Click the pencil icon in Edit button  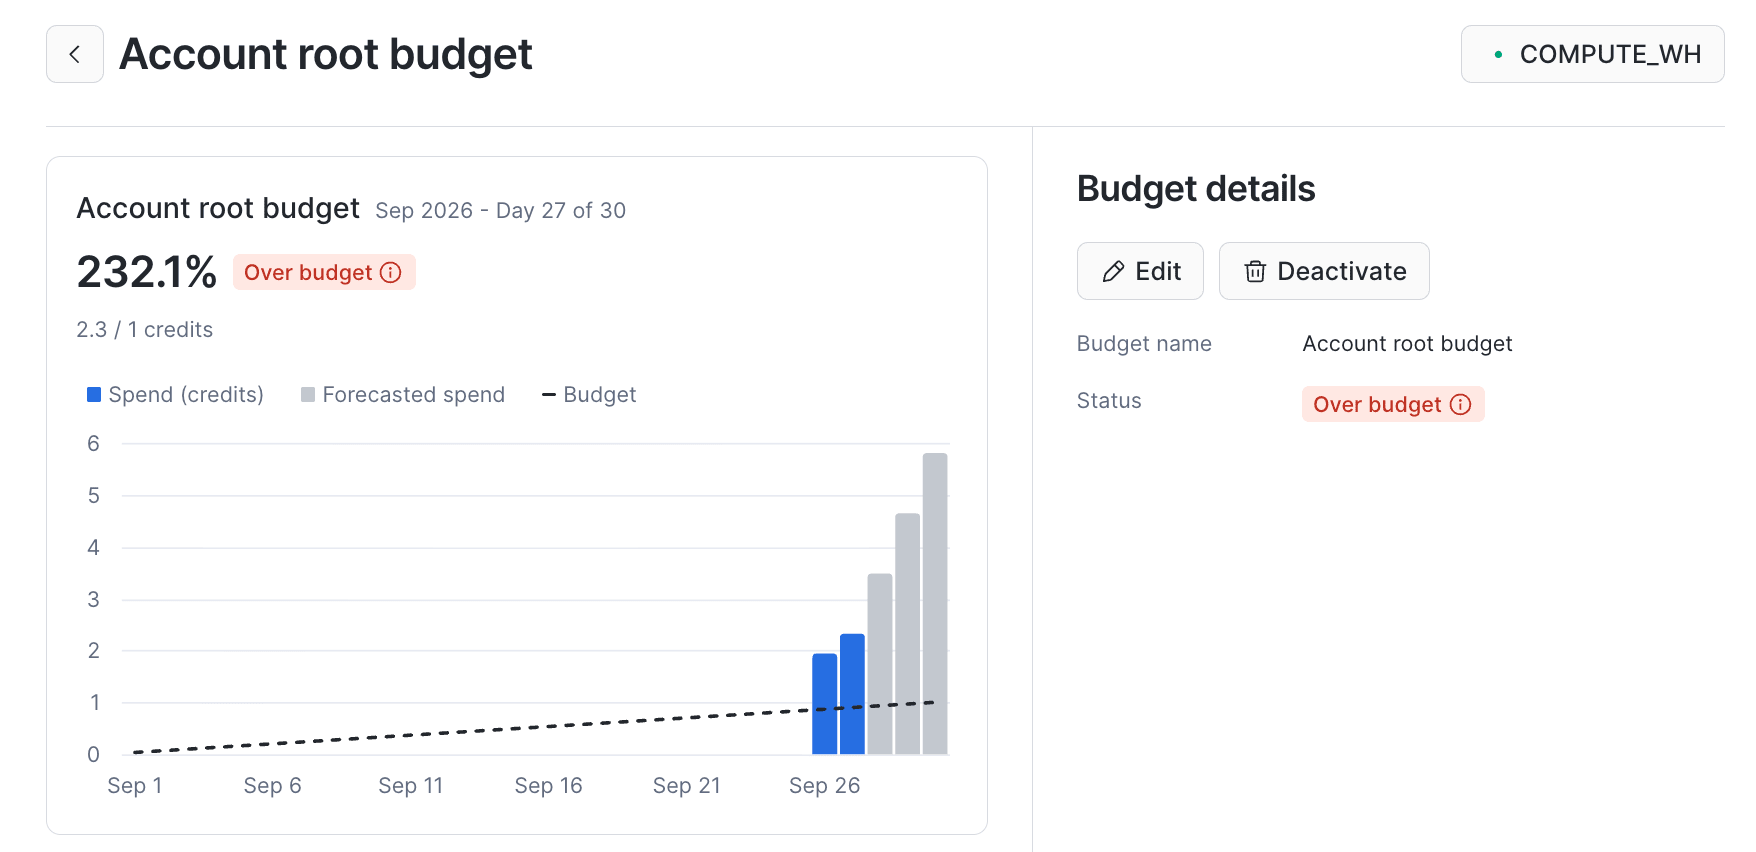pyautogui.click(x=1113, y=272)
